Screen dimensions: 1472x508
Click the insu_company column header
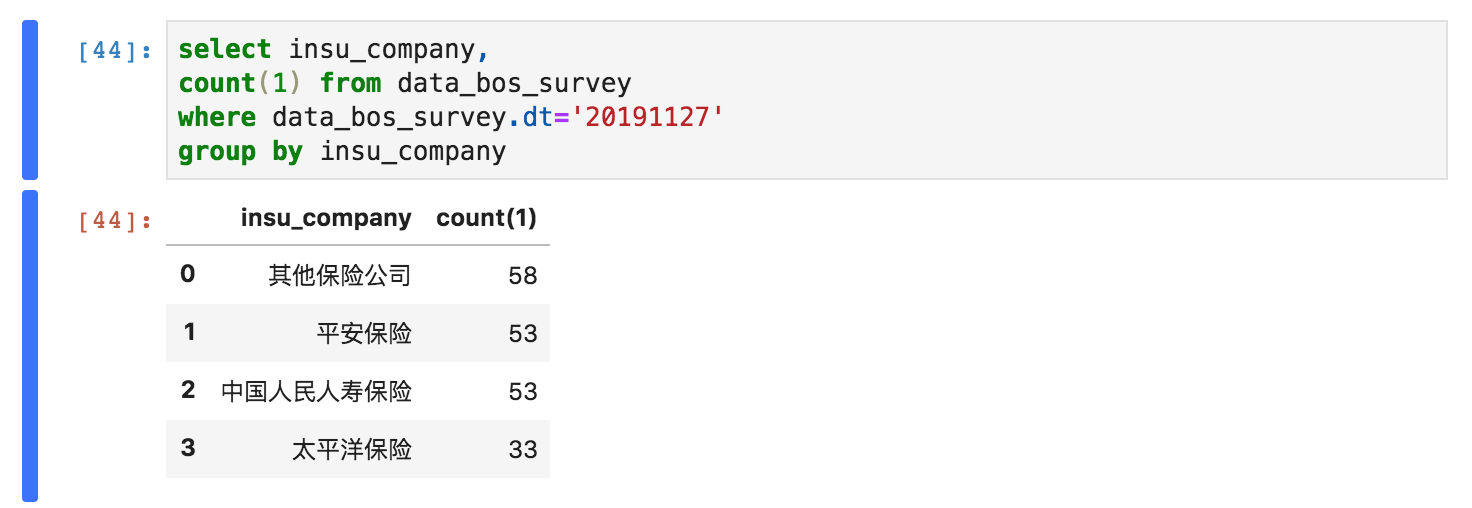326,218
